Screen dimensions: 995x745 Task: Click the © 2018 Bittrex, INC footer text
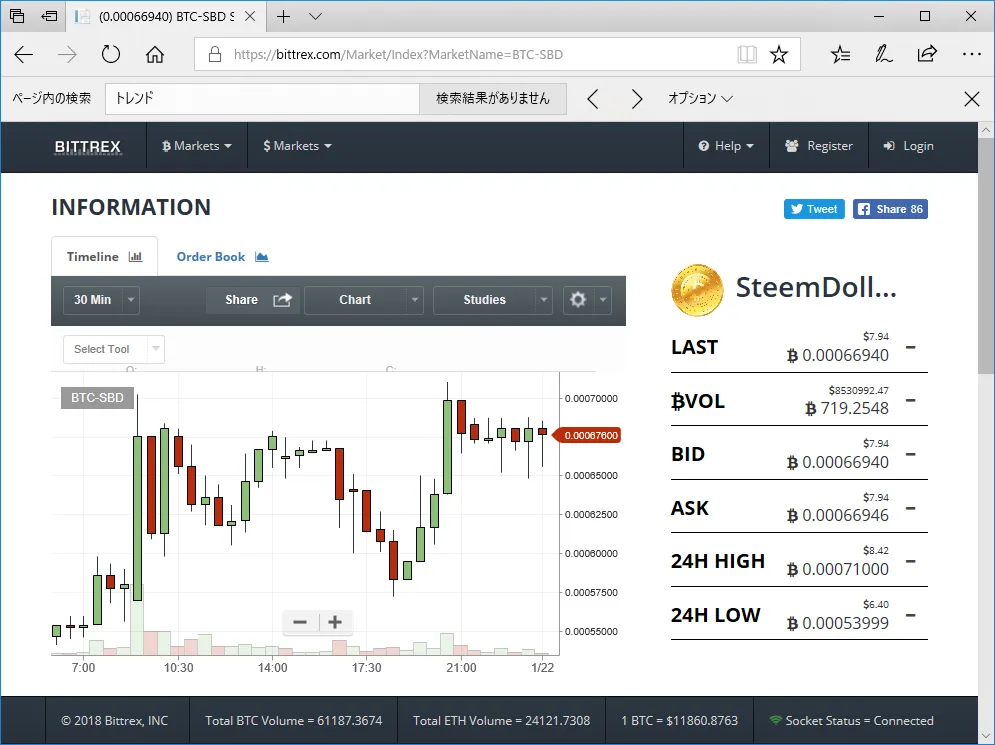(x=114, y=720)
